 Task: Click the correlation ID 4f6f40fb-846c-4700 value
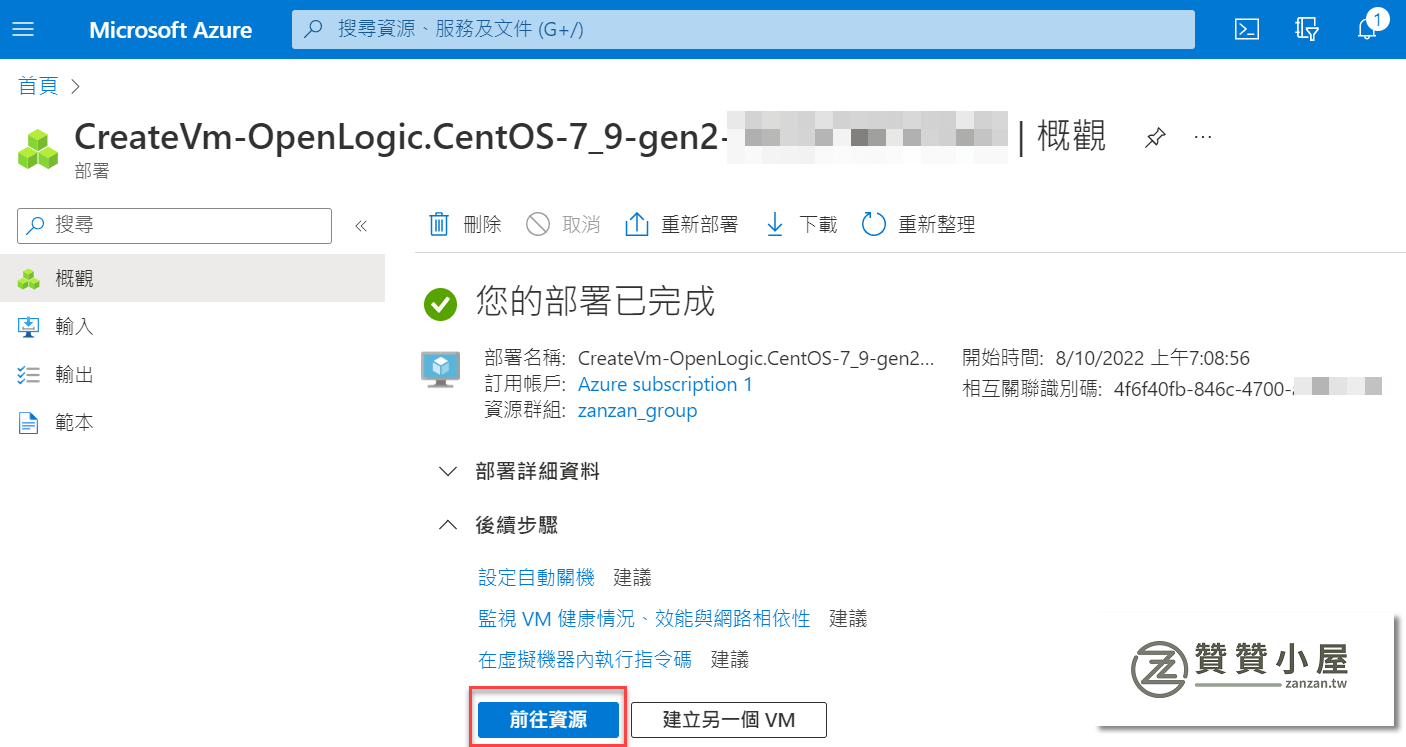[x=1201, y=389]
